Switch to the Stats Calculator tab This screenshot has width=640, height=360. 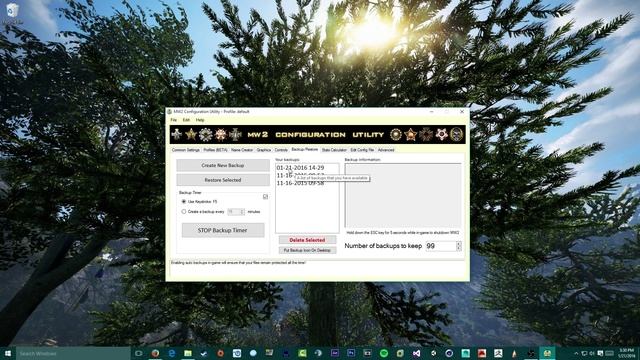334,150
